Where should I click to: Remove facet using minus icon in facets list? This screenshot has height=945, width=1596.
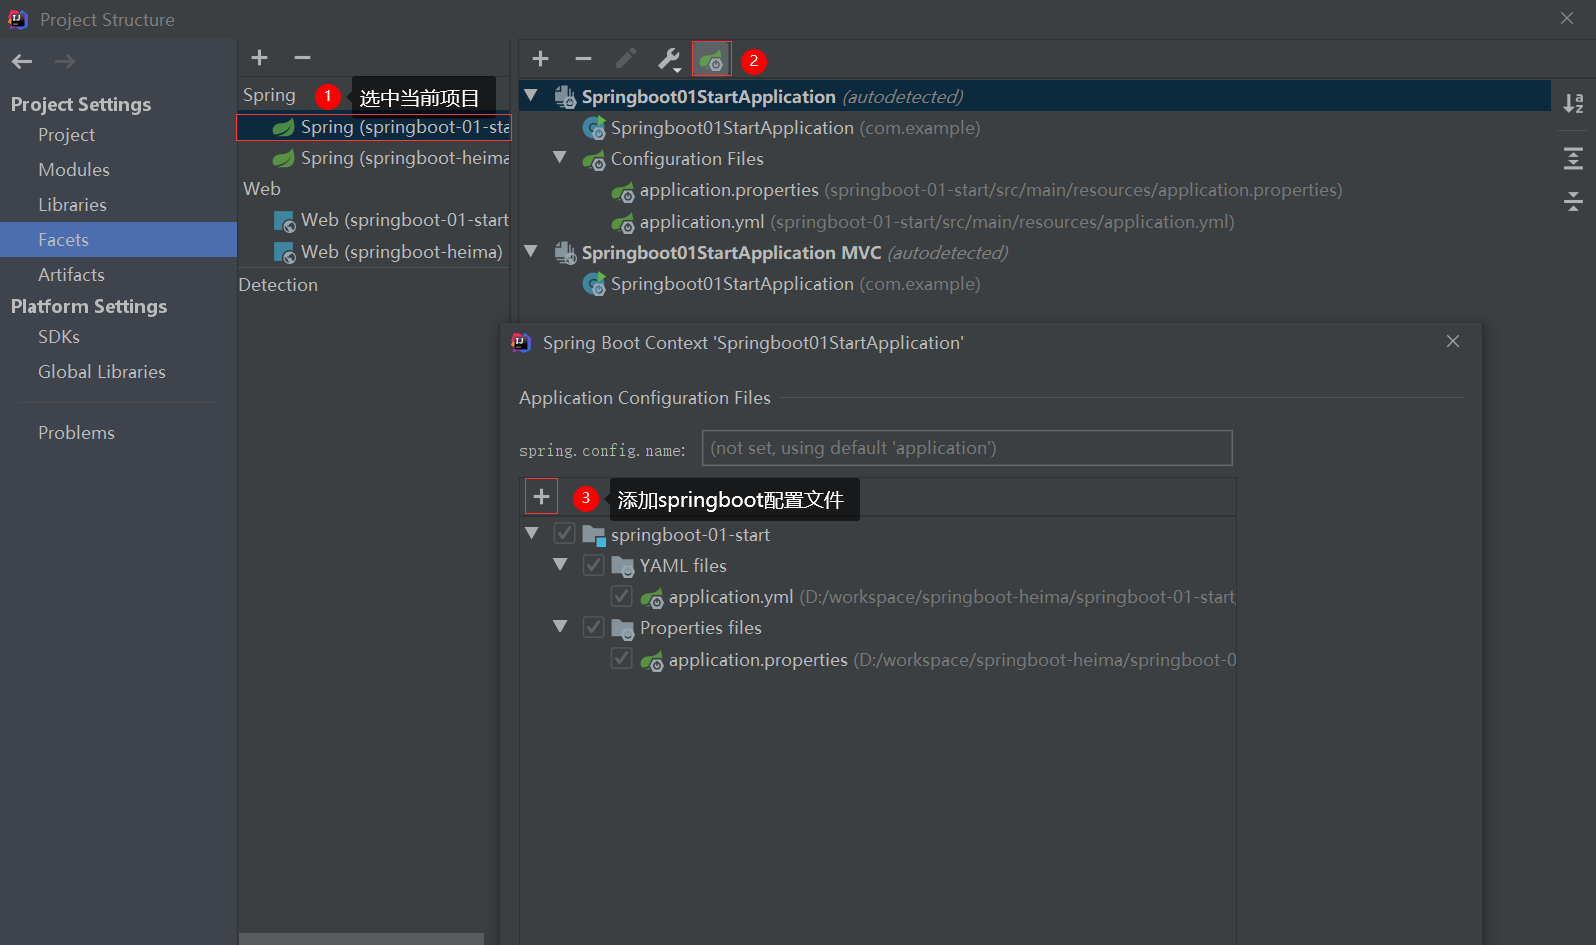pyautogui.click(x=302, y=58)
